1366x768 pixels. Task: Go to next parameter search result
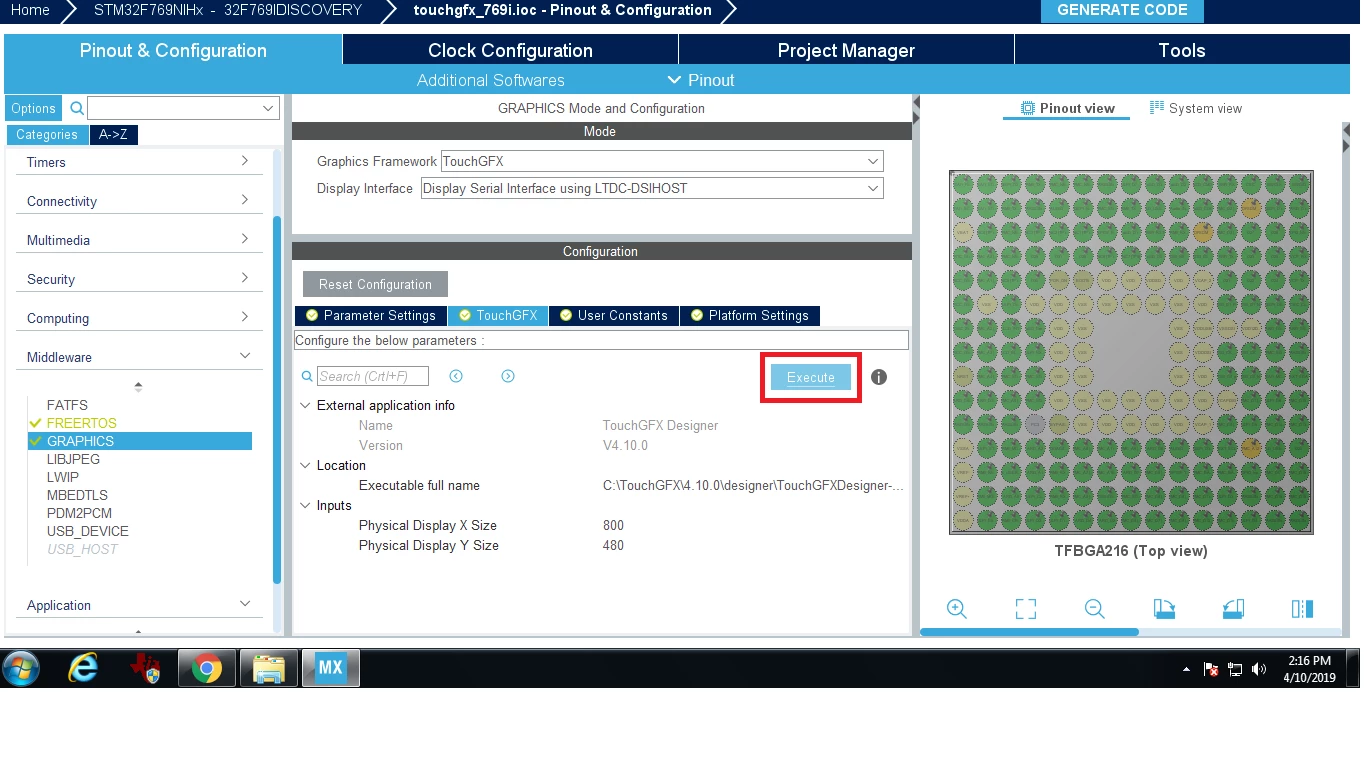tap(508, 376)
